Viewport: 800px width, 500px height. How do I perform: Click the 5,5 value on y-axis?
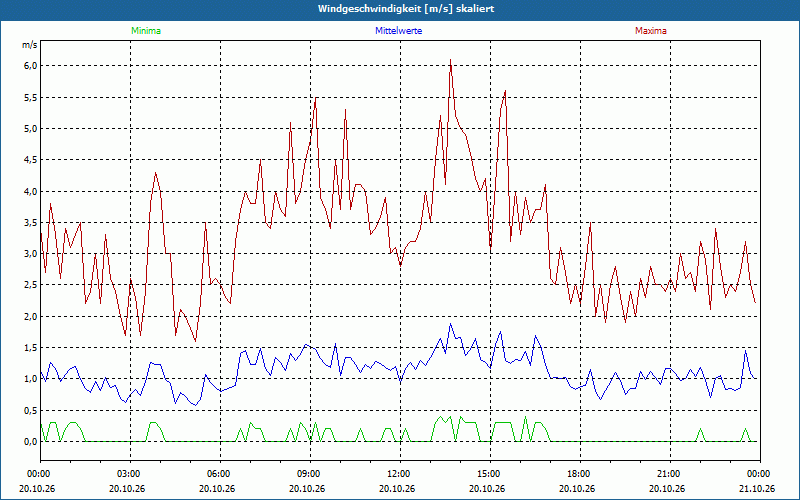tap(30, 97)
